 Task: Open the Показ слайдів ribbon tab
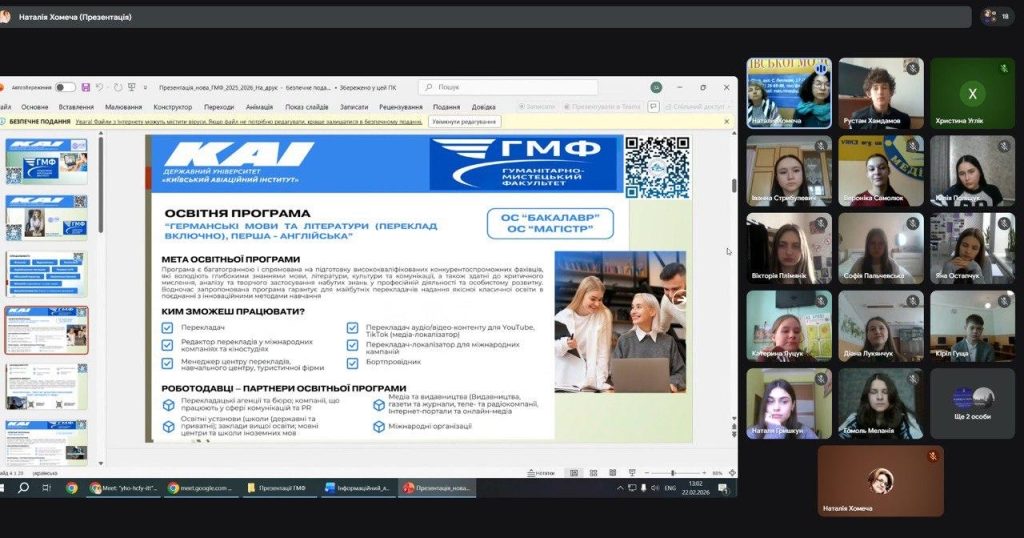coord(306,107)
